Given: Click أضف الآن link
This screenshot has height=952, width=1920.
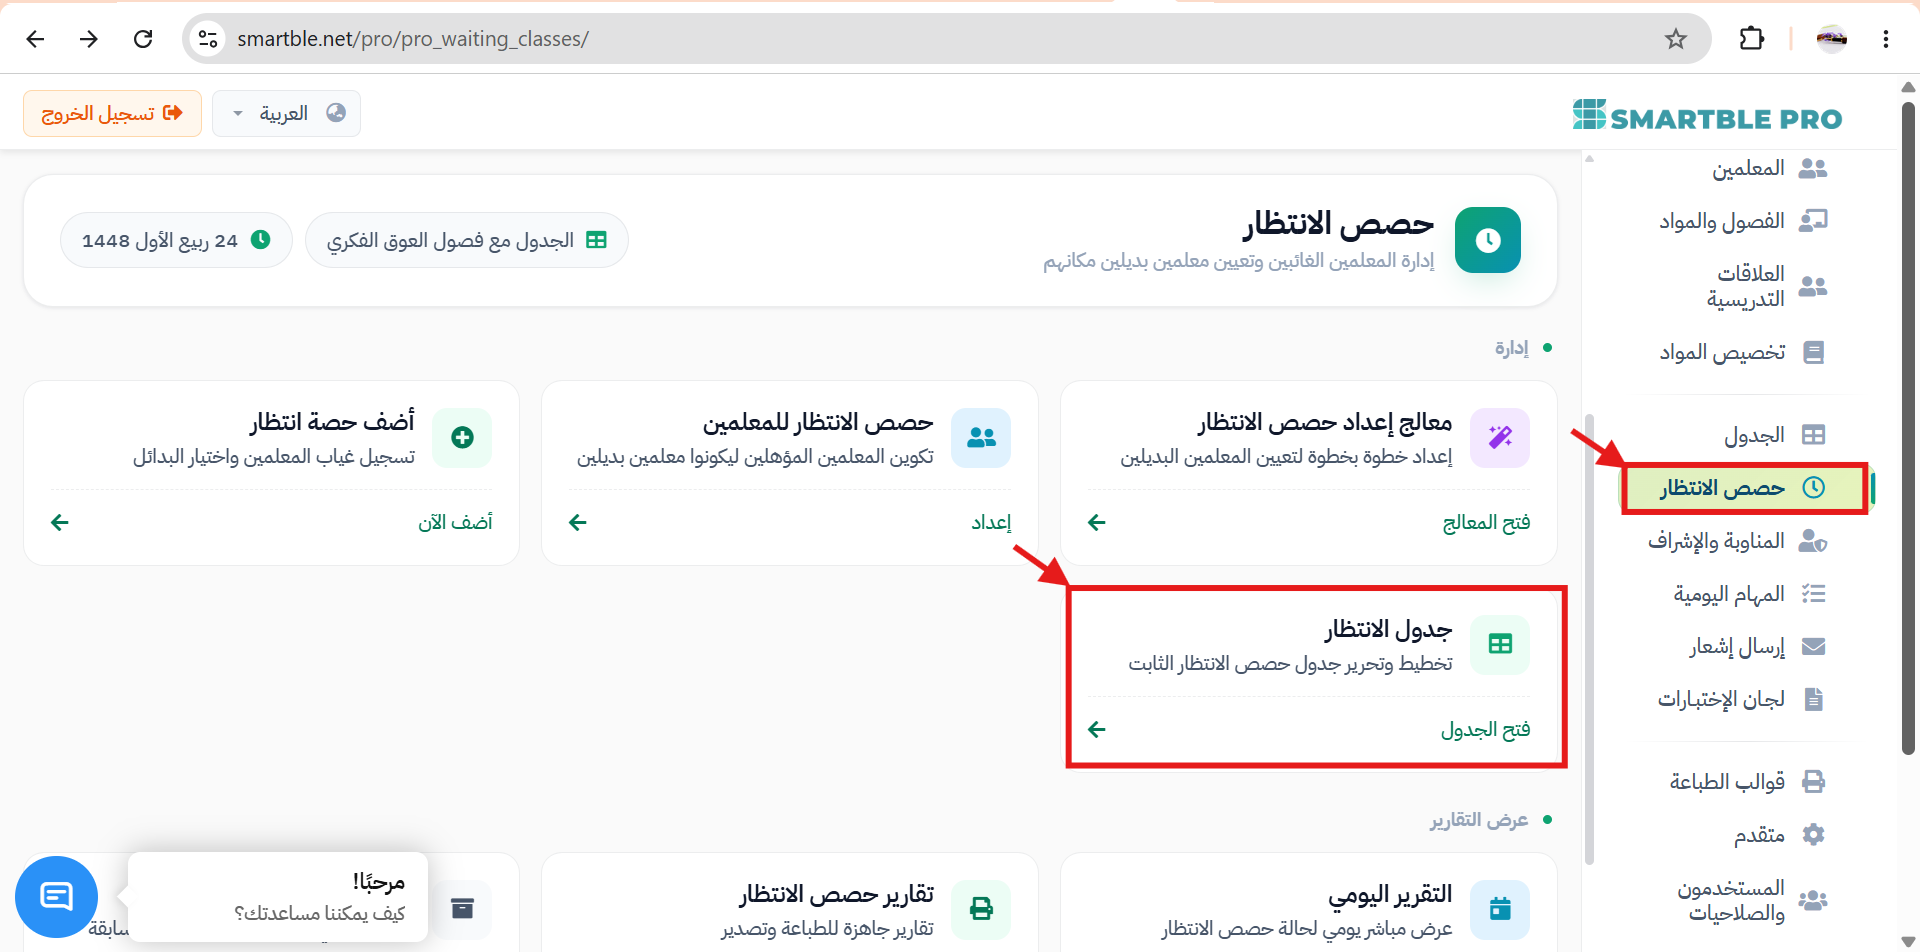Looking at the screenshot, I should [x=455, y=522].
